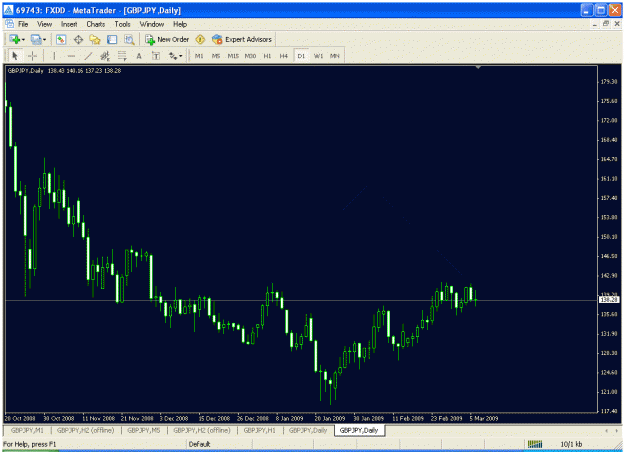
Task: Click the Arrows objects icon
Action: pos(173,56)
